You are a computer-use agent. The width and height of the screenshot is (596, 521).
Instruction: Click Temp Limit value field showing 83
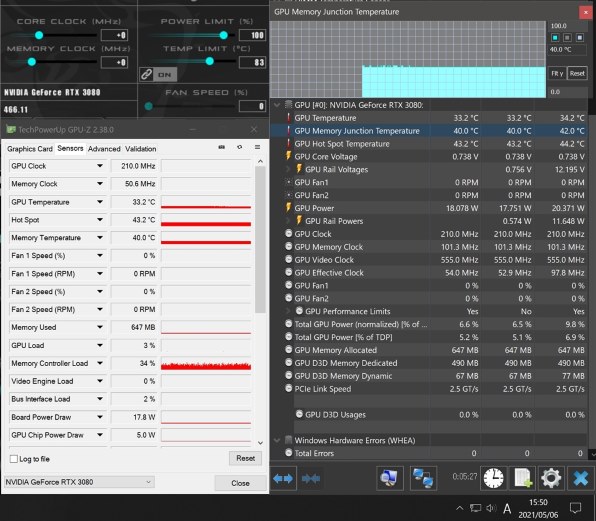coord(252,62)
